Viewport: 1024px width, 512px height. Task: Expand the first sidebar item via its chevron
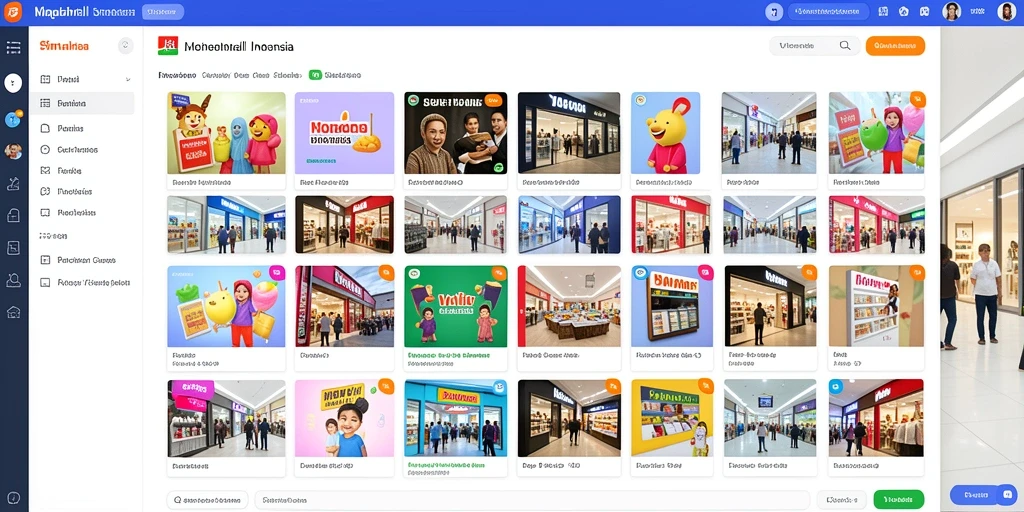pos(127,80)
